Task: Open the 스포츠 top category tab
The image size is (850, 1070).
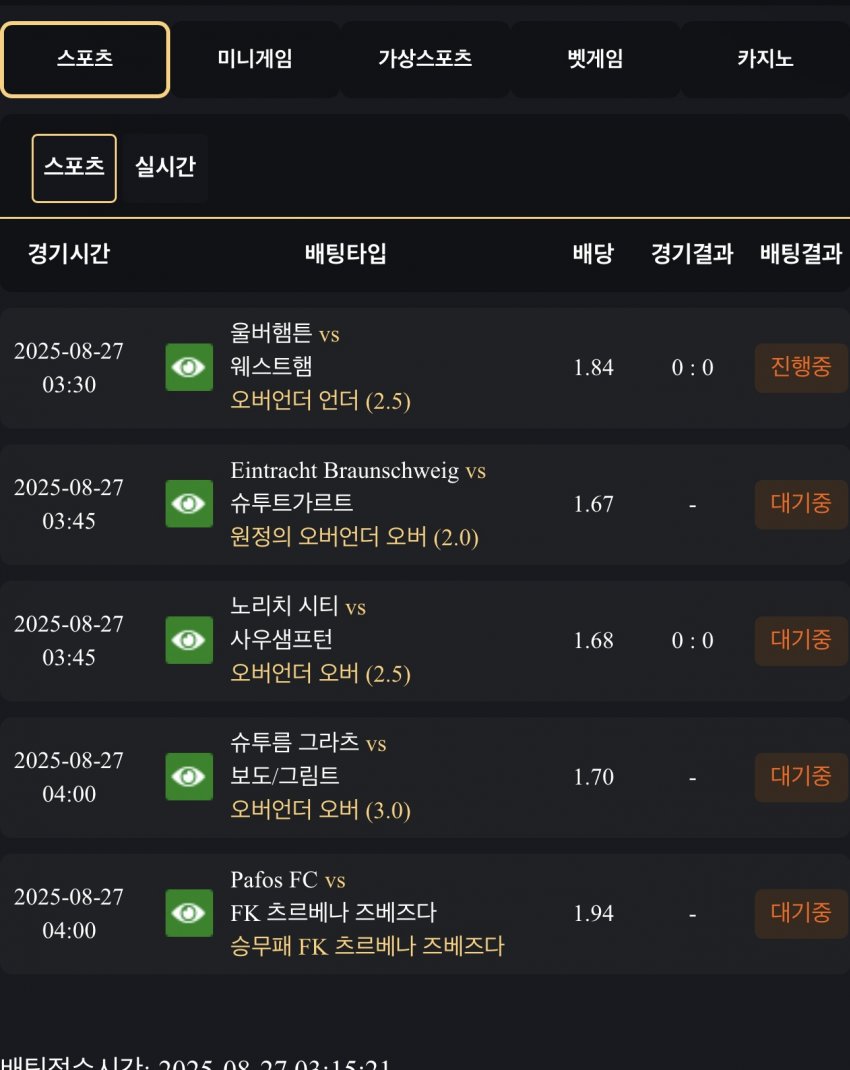Action: (85, 59)
